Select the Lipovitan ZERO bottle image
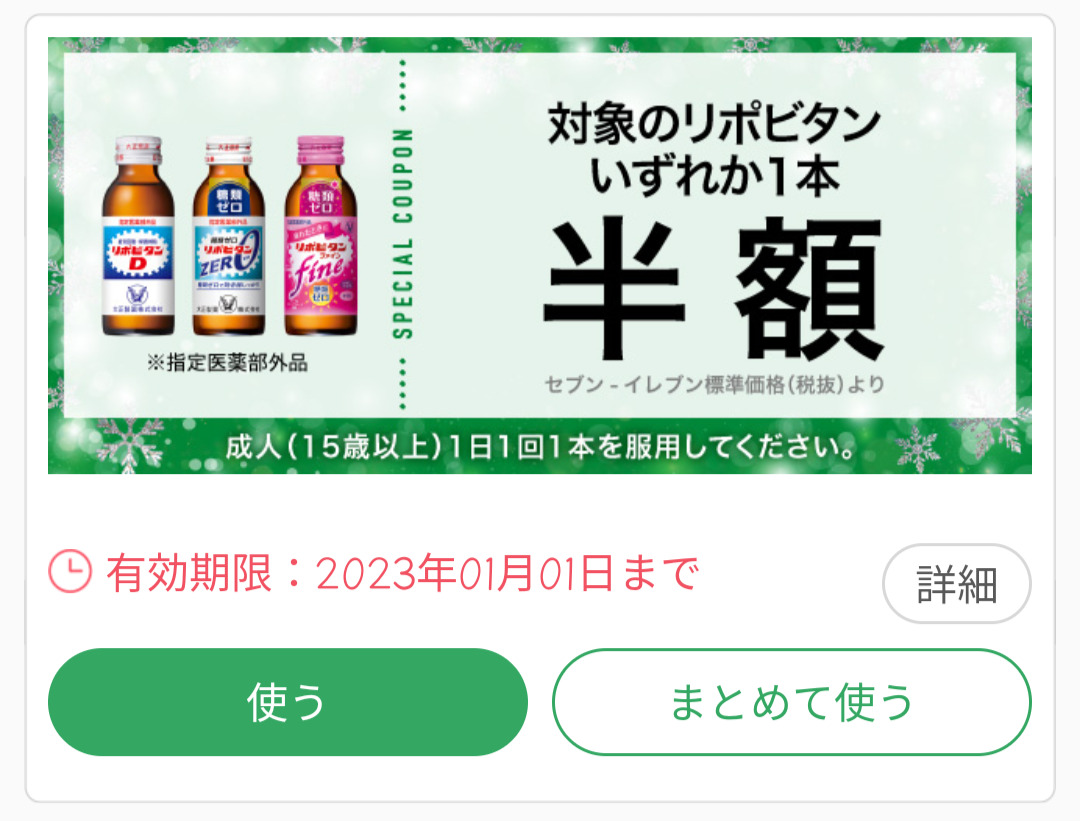The width and height of the screenshot is (1080, 821). [x=229, y=236]
